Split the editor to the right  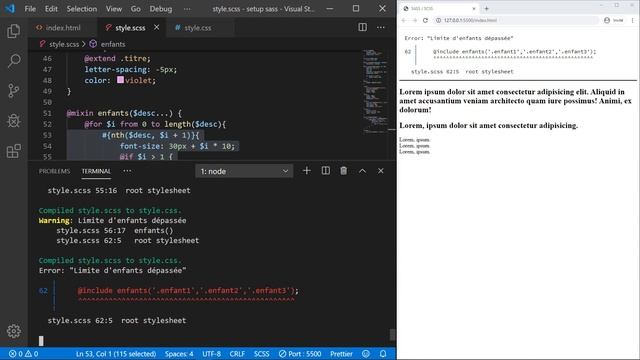click(x=362, y=27)
